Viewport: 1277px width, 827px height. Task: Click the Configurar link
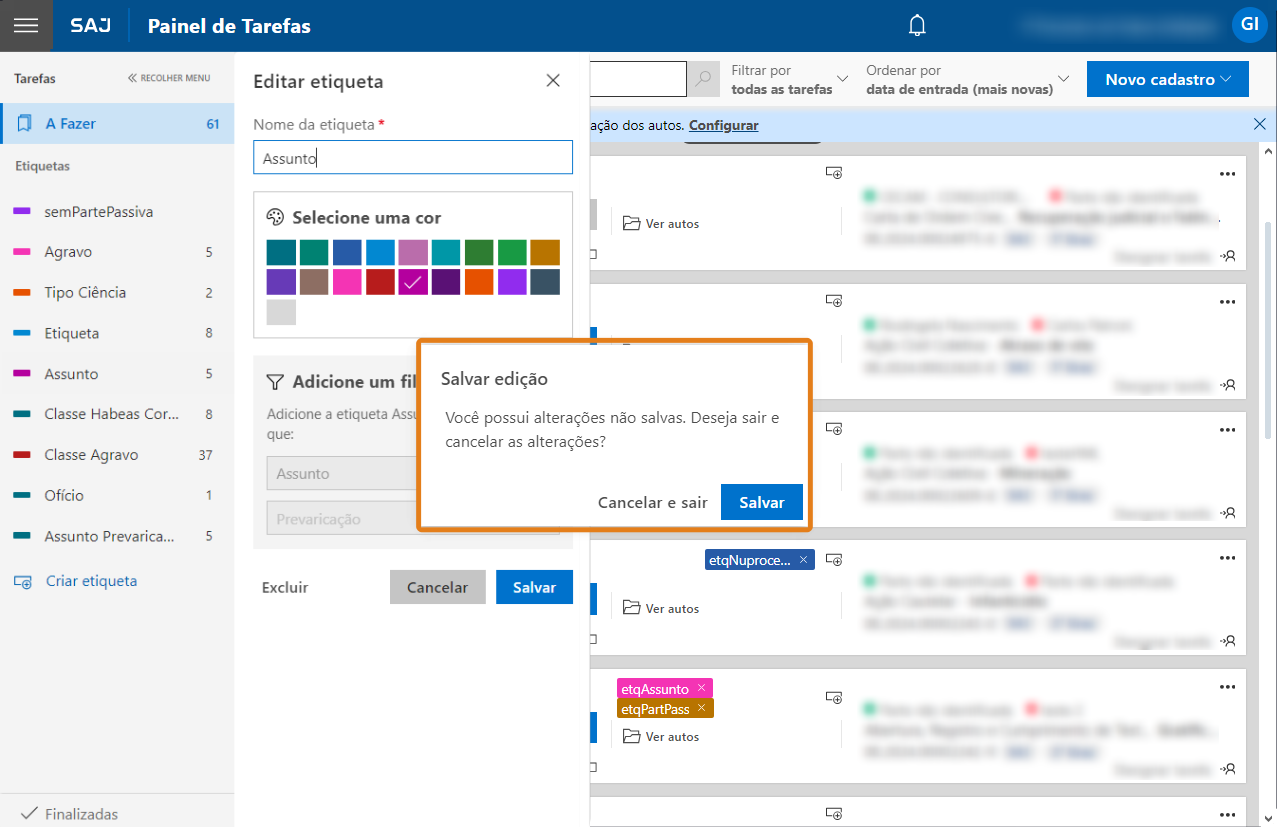click(x=723, y=125)
